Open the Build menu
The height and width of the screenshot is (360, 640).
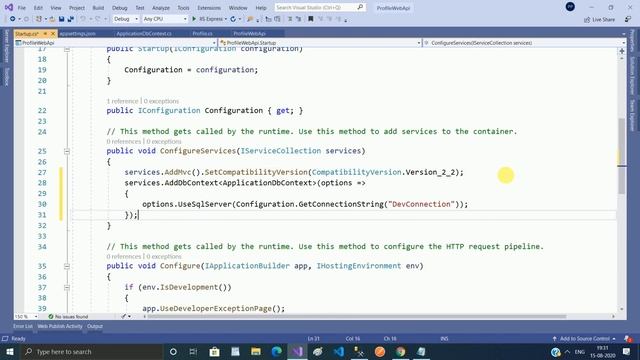pyautogui.click(x=98, y=8)
